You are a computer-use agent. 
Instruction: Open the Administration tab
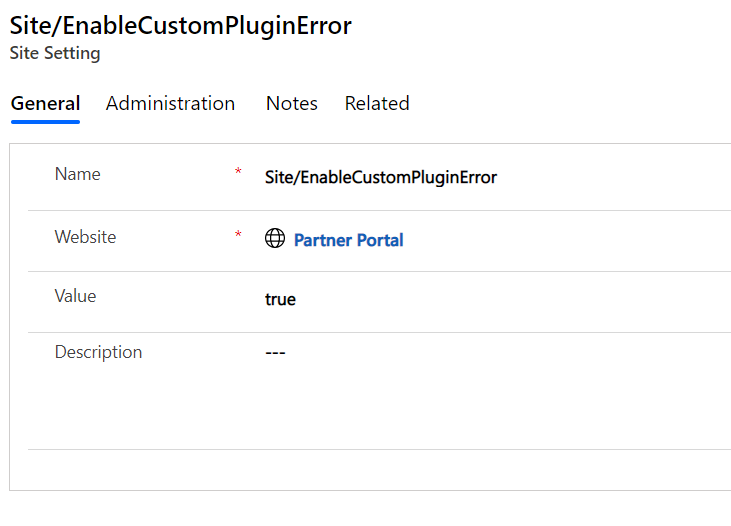pos(170,104)
